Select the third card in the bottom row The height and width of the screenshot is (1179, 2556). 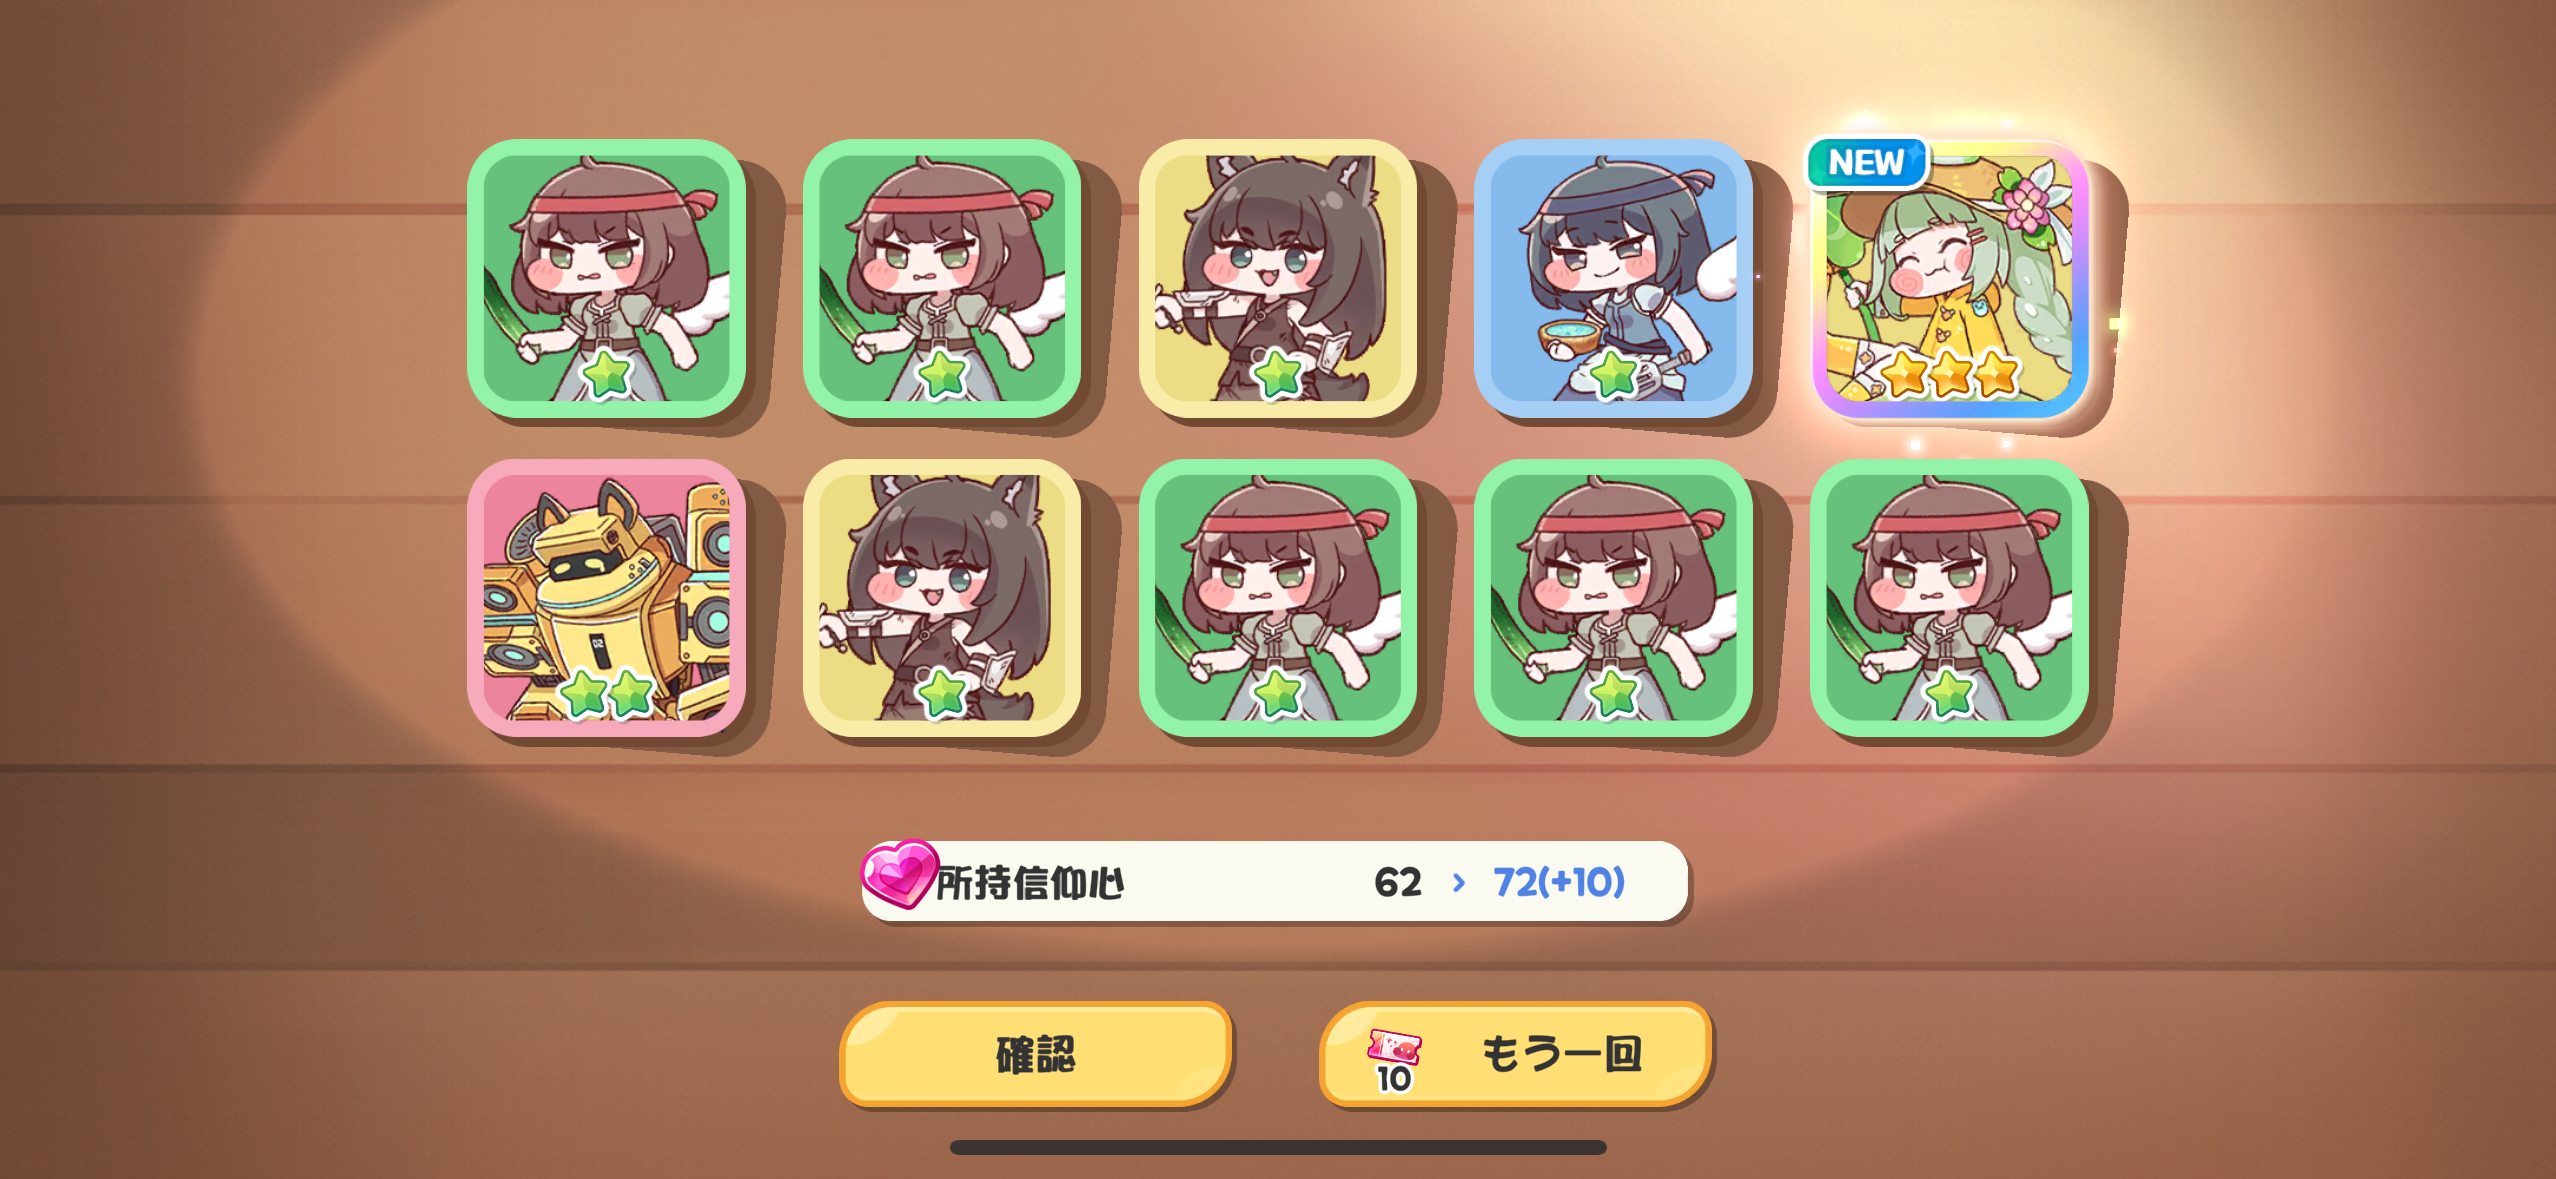coord(1278,598)
